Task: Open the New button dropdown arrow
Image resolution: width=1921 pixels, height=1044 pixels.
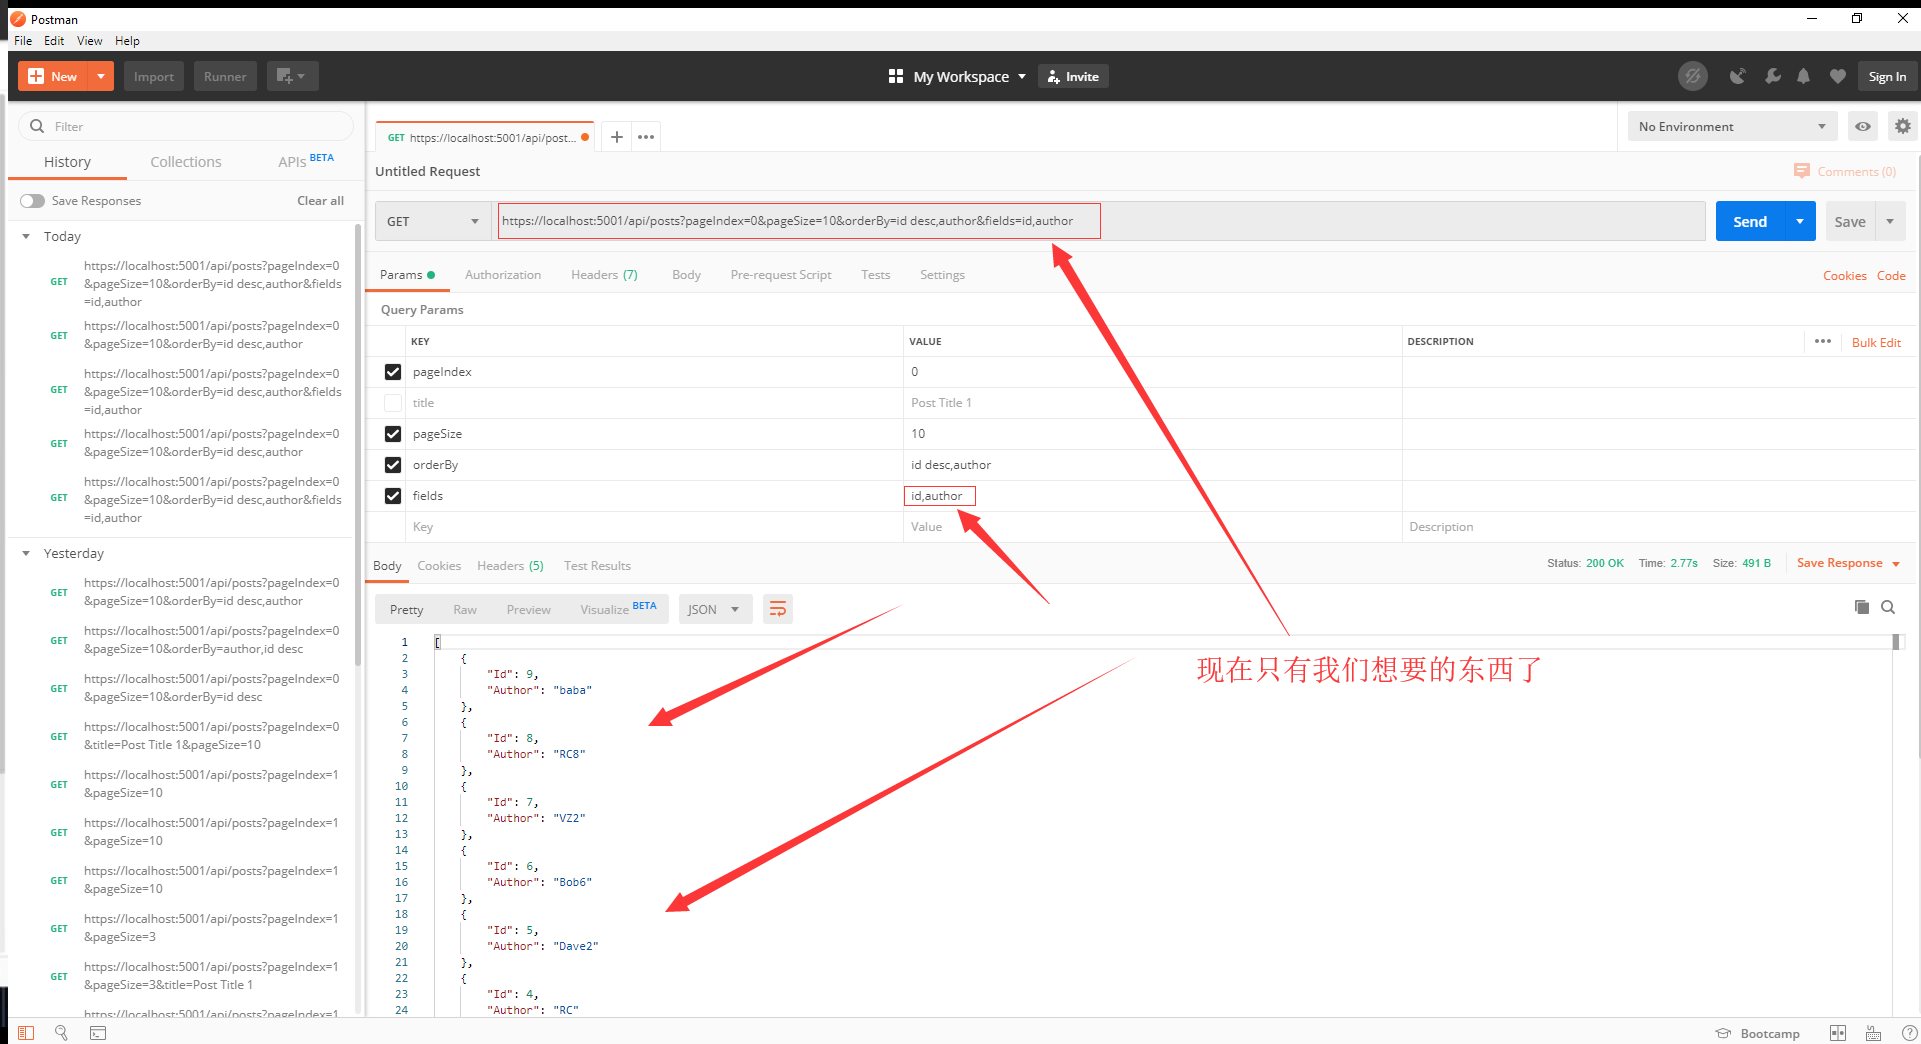Action: 101,76
